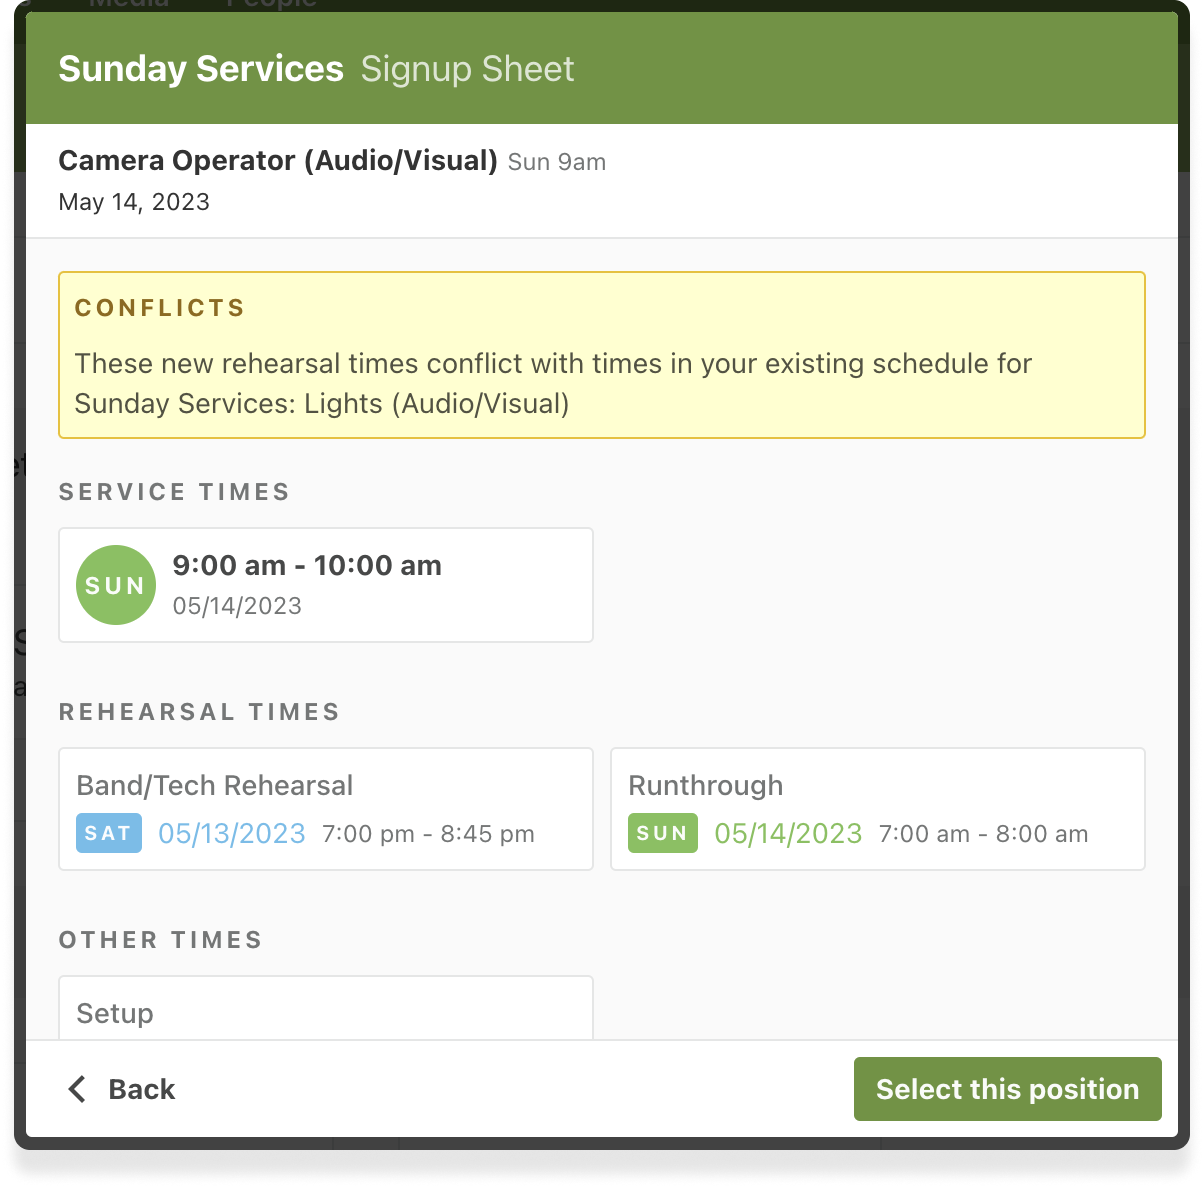Click the Sunday Services header title

tap(201, 69)
